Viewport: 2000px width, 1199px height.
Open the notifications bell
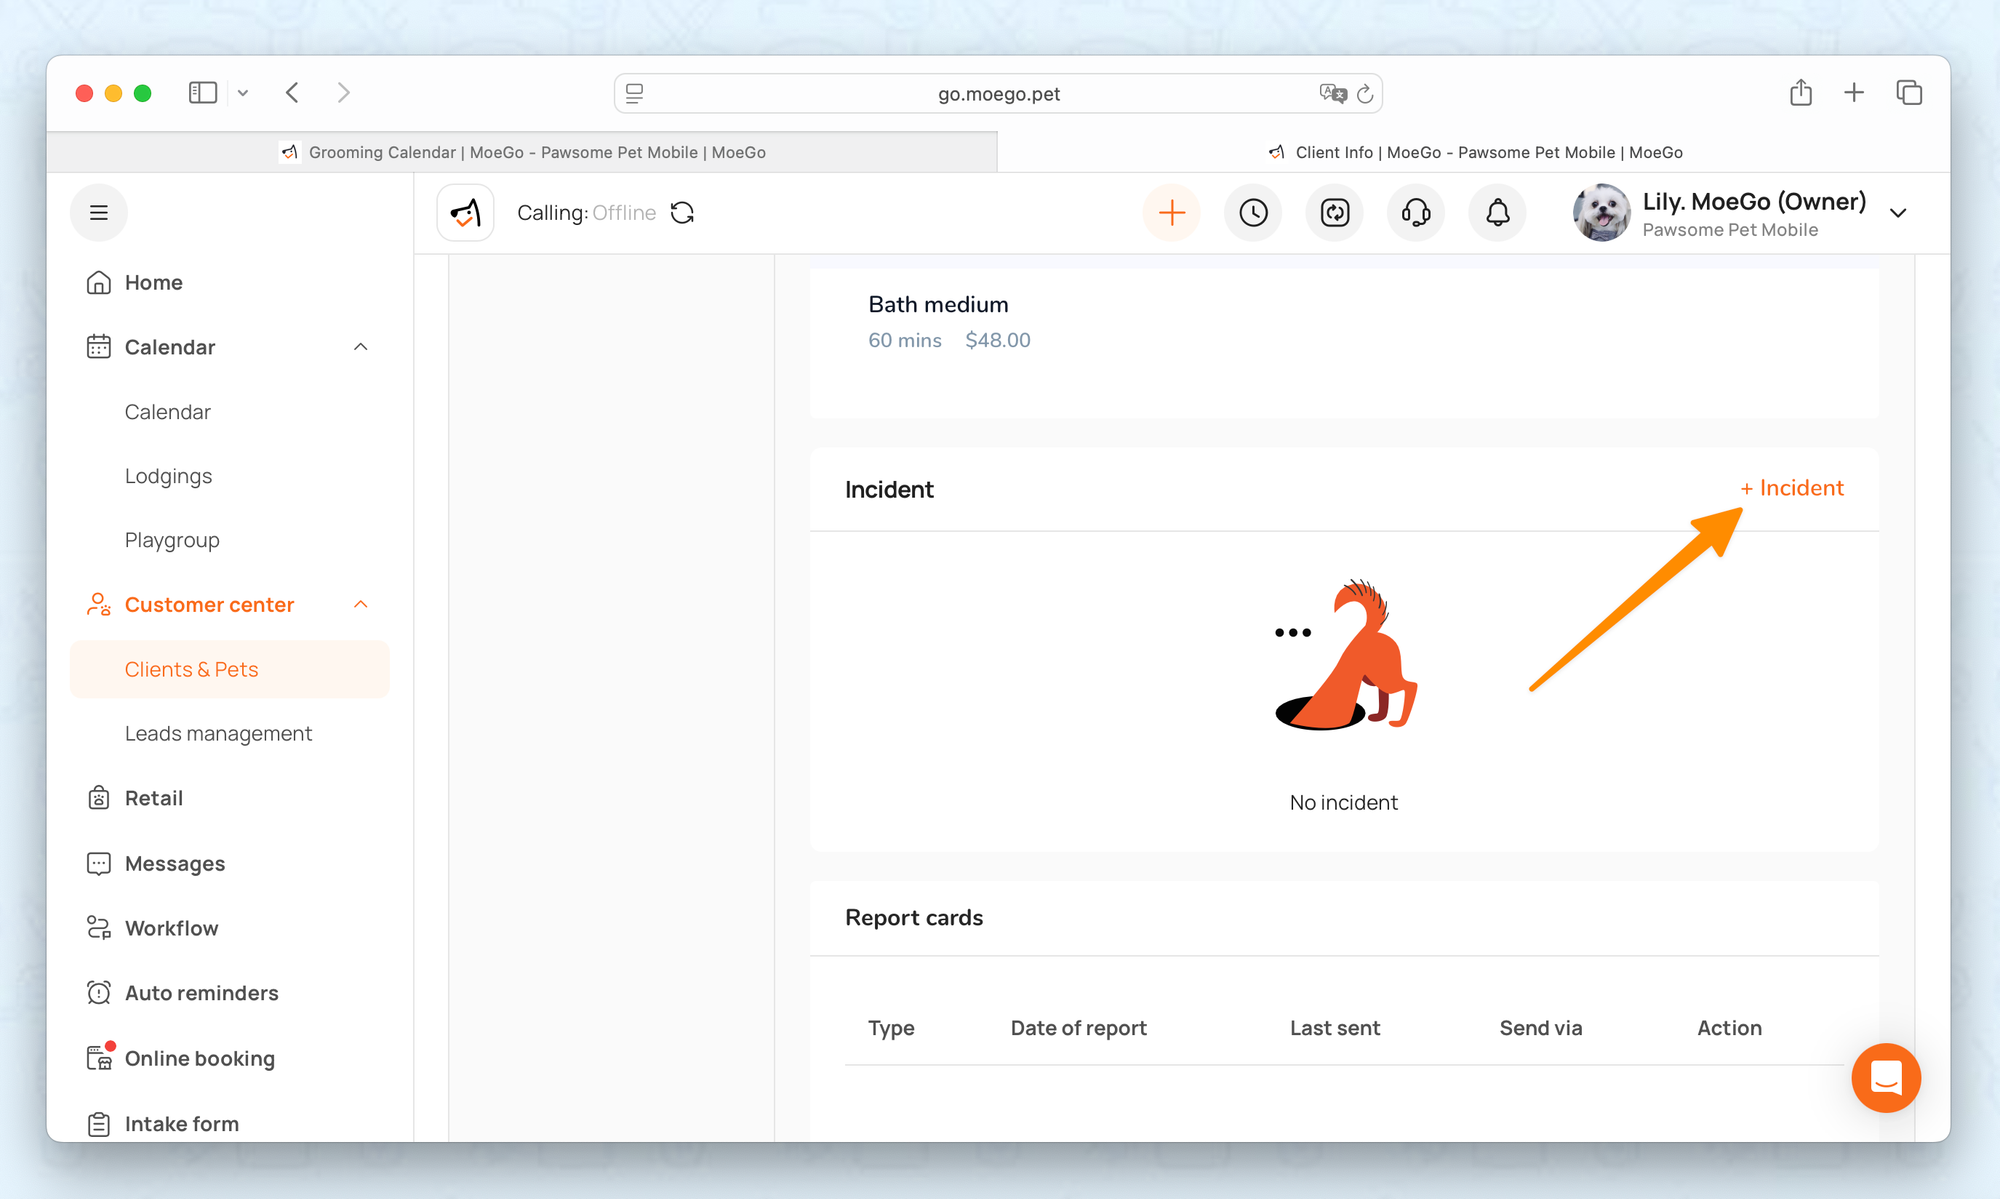click(x=1497, y=213)
